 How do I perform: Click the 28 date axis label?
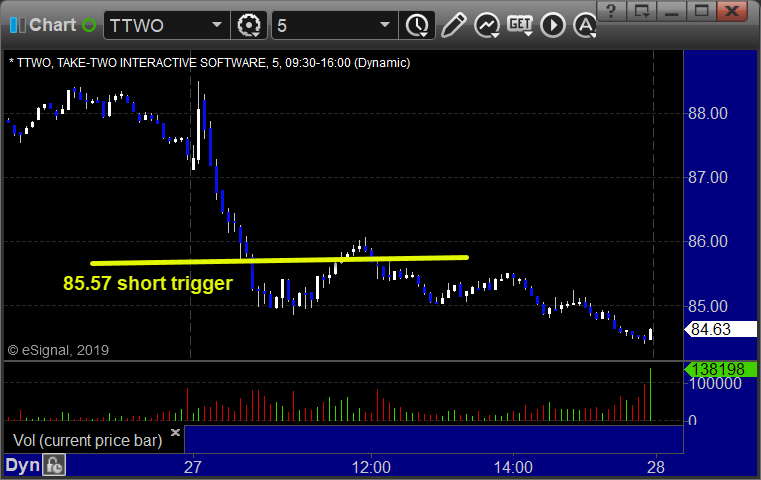(656, 467)
